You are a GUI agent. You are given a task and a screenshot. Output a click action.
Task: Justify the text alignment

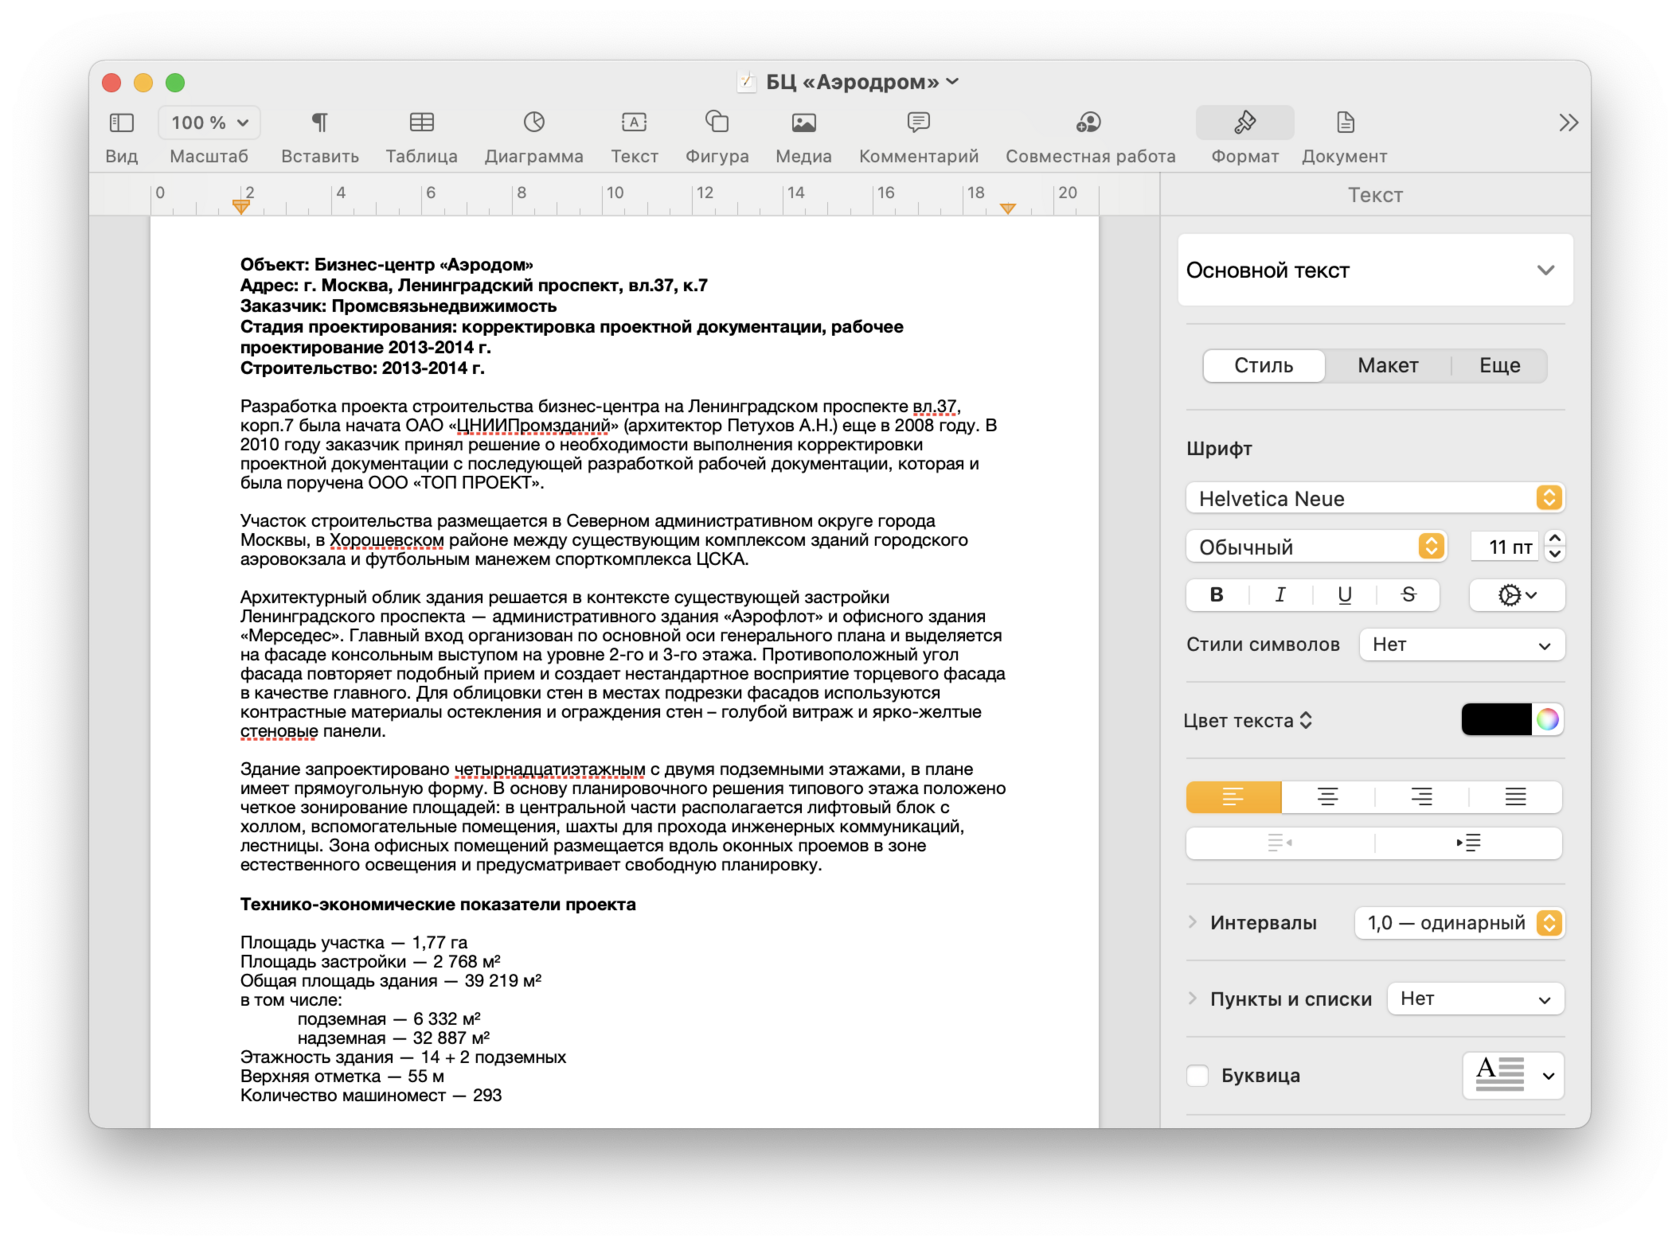[1515, 797]
